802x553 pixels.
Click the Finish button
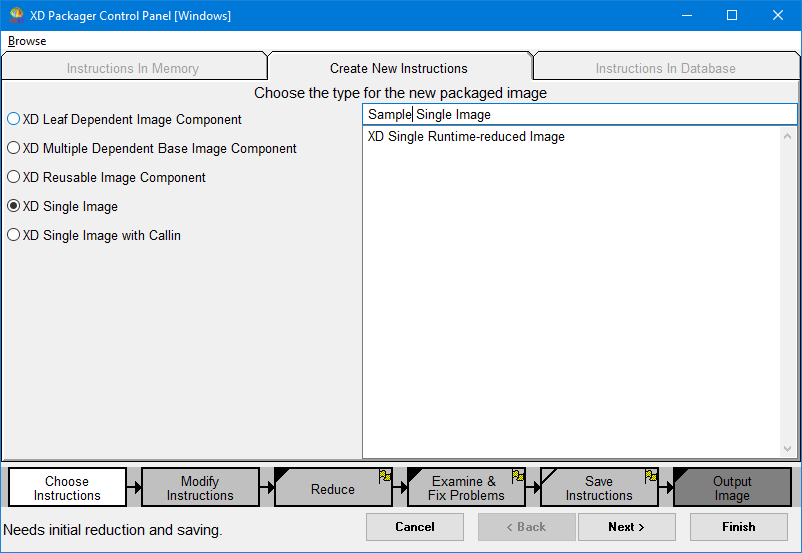[738, 527]
